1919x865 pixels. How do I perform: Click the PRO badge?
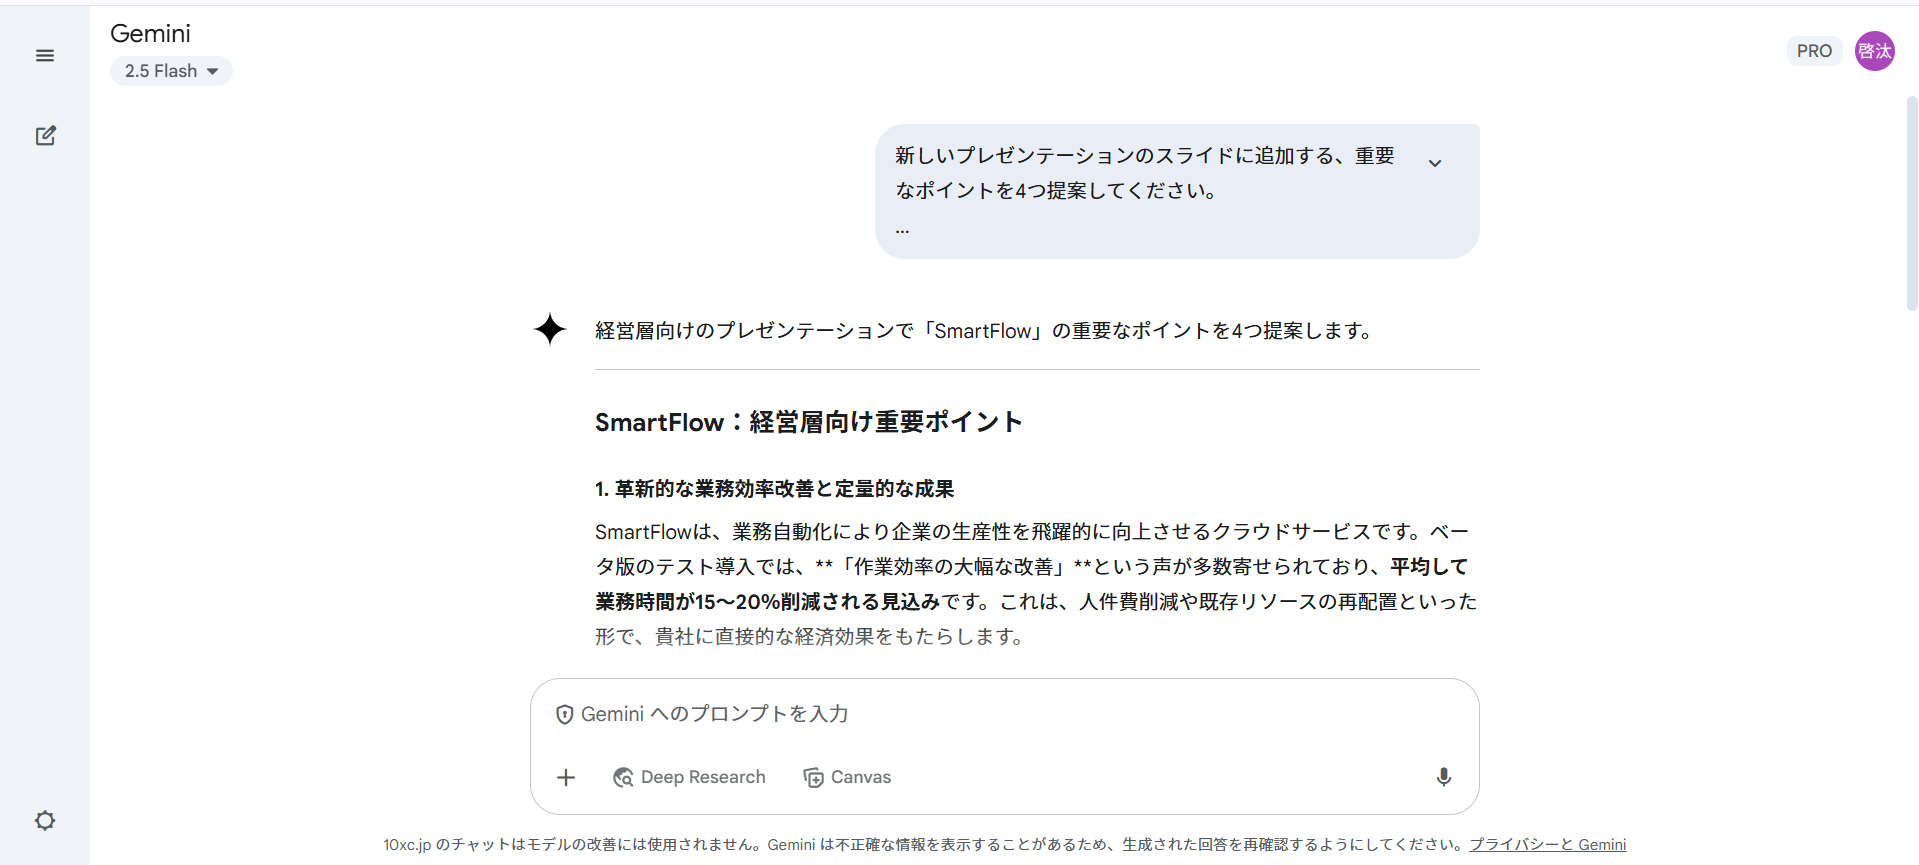(1813, 51)
